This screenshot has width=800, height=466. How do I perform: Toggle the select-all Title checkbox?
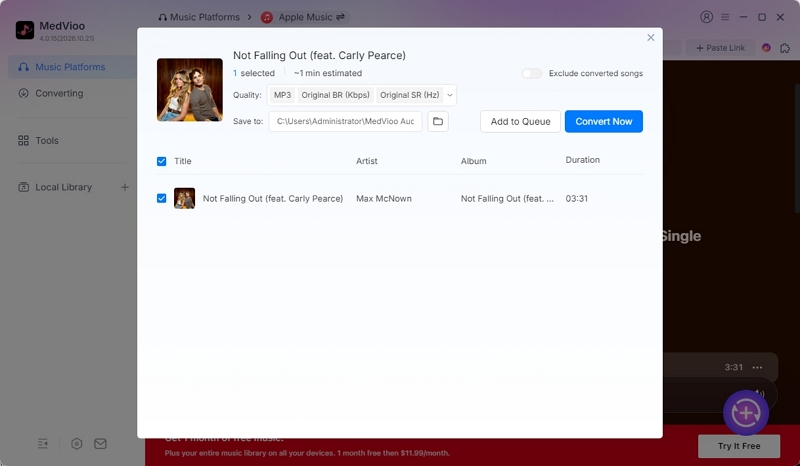click(161, 161)
